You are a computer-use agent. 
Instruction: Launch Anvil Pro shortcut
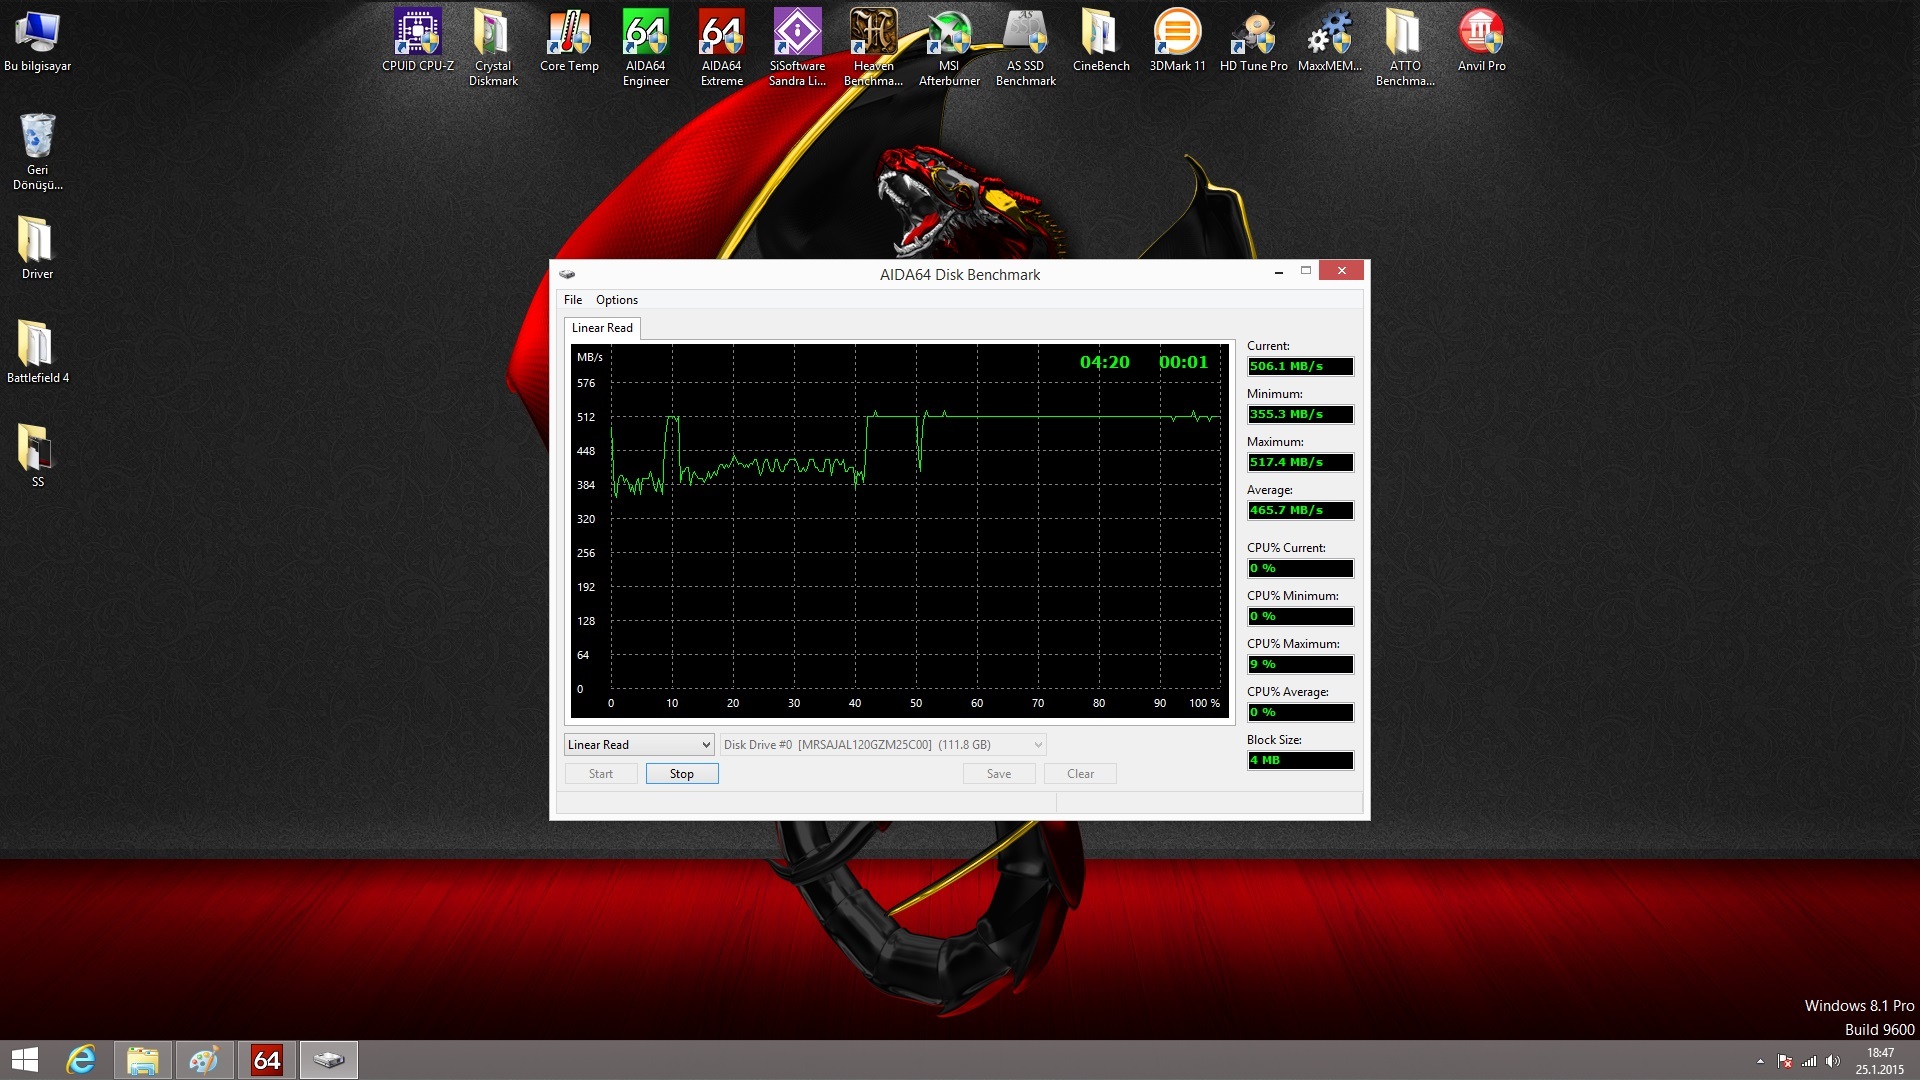click(x=1481, y=41)
